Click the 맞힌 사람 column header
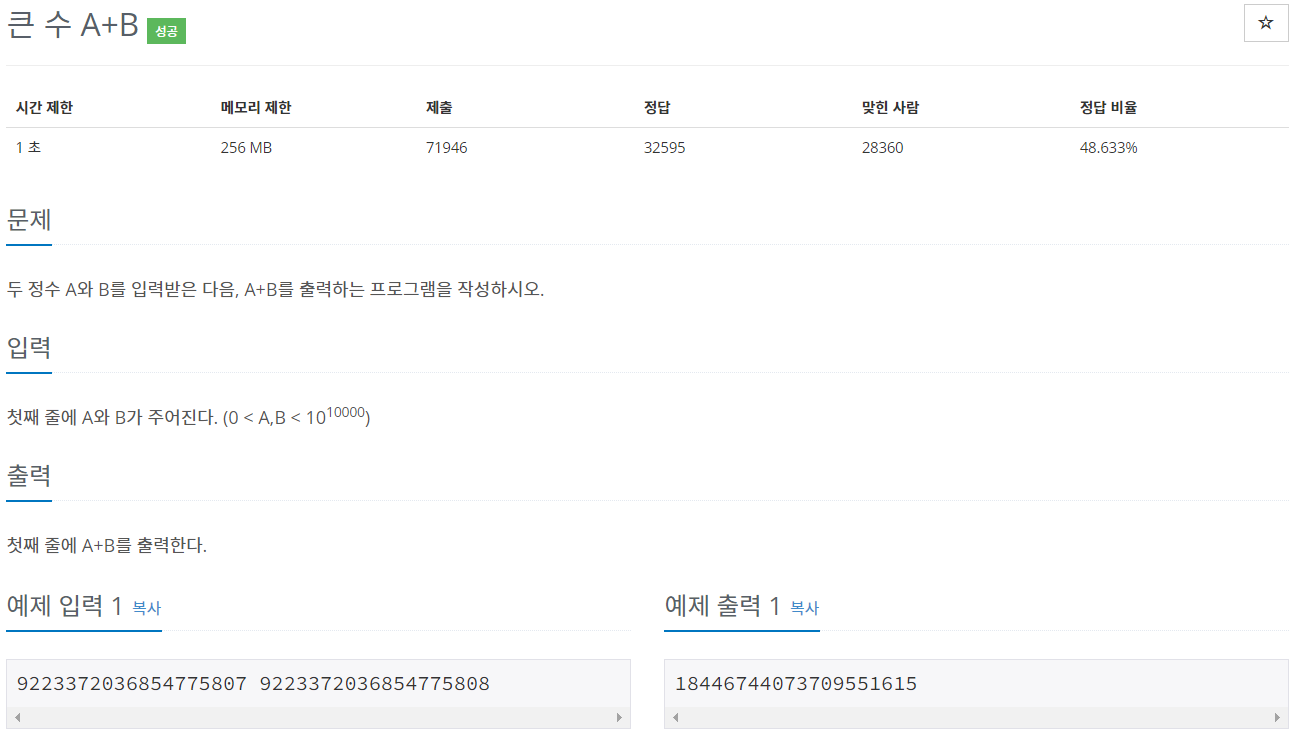 click(x=890, y=108)
